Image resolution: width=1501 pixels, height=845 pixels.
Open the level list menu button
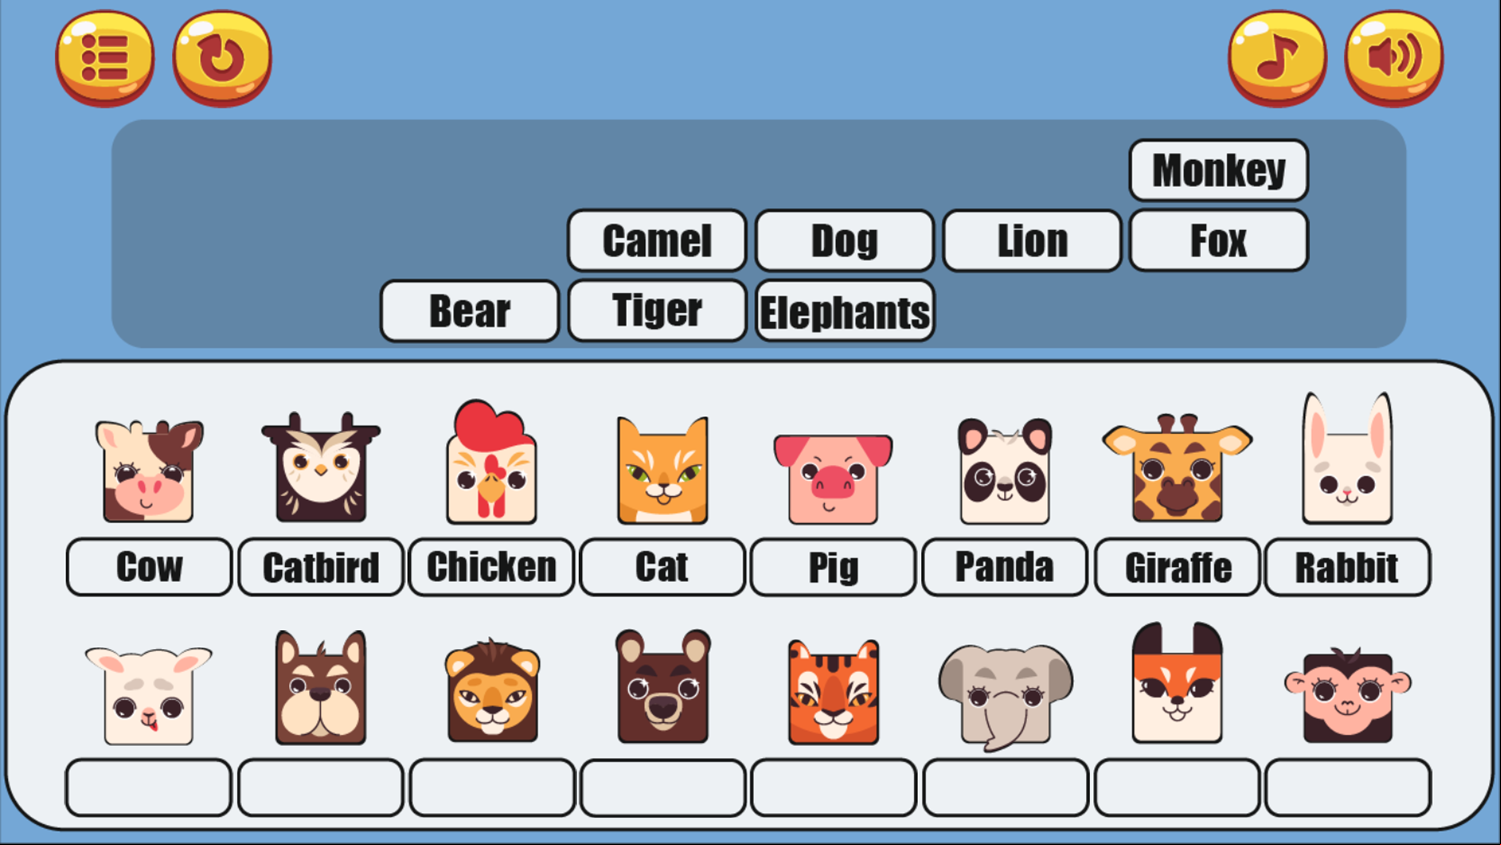tap(105, 58)
